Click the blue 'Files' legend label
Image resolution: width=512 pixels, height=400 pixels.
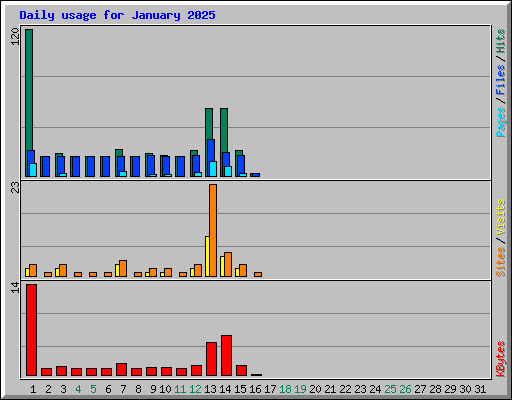point(500,79)
